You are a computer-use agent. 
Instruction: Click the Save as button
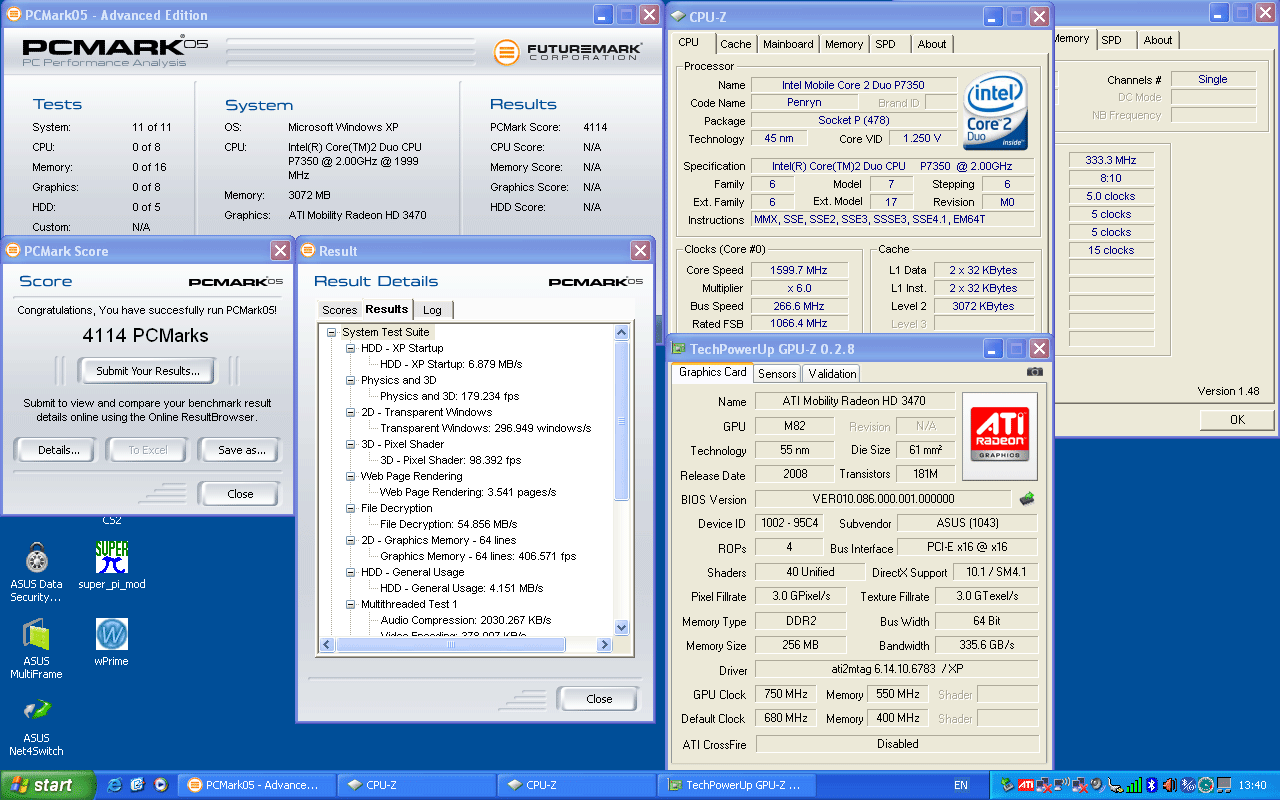pyautogui.click(x=242, y=450)
